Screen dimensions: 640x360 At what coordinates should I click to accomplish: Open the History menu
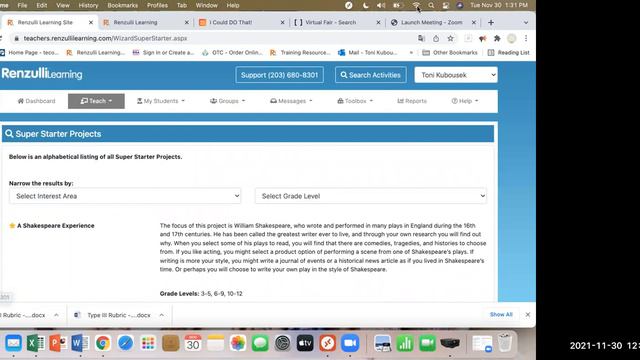pos(88,5)
